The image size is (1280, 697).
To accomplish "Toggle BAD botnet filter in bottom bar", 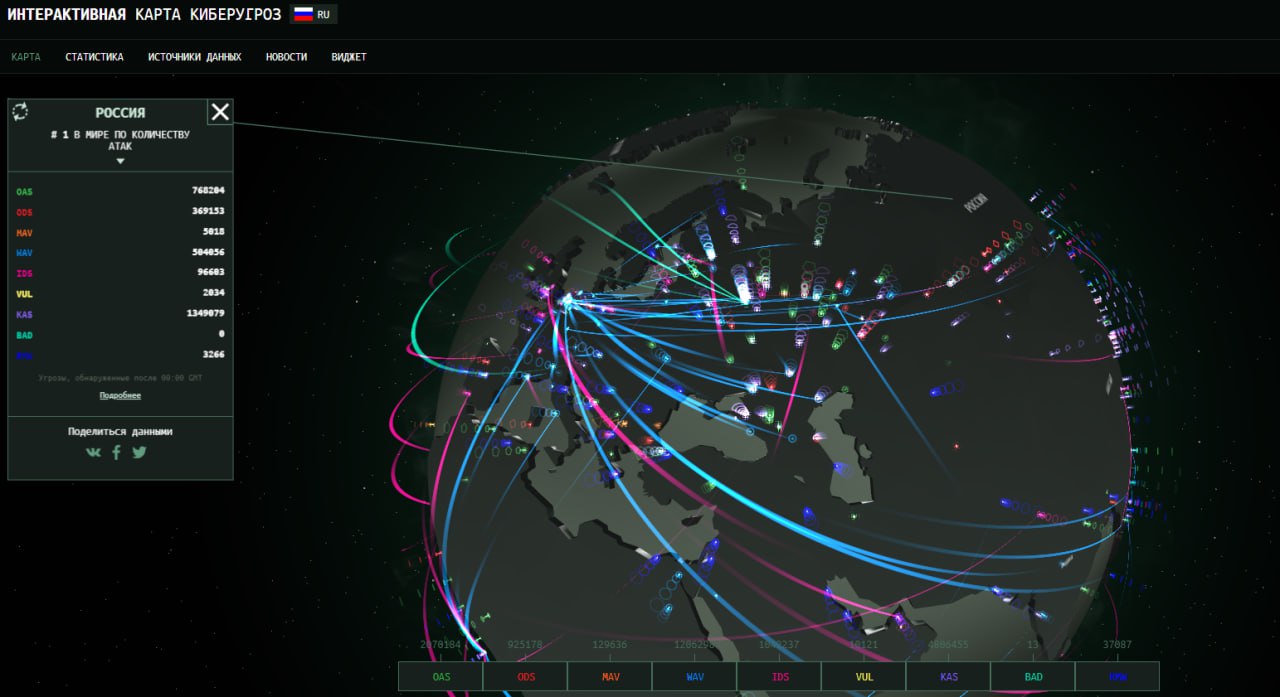I will pos(1033,677).
